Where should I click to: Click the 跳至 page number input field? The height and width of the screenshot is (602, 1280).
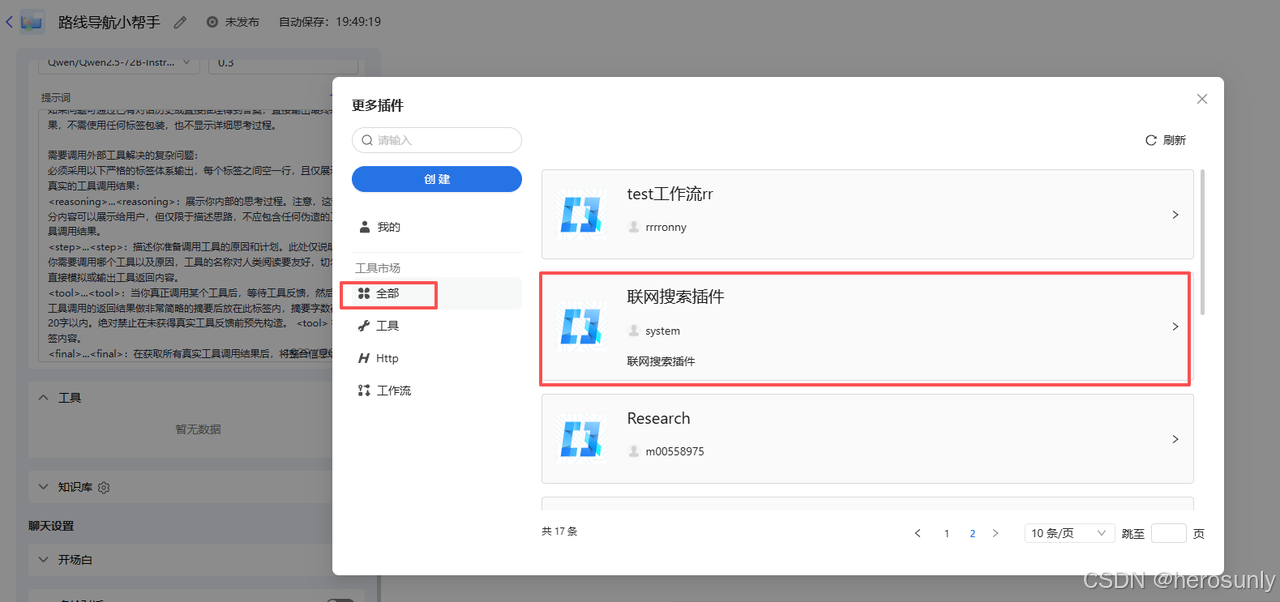pyautogui.click(x=1168, y=533)
